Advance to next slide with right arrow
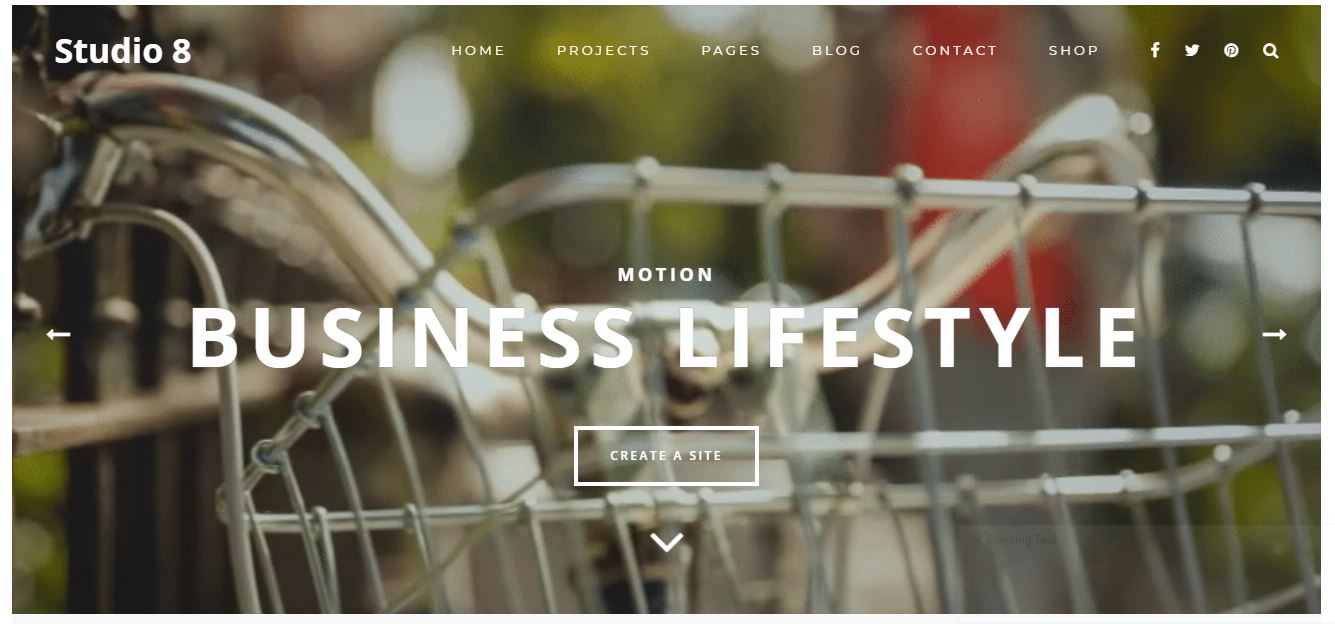This screenshot has width=1335, height=624. click(1274, 334)
